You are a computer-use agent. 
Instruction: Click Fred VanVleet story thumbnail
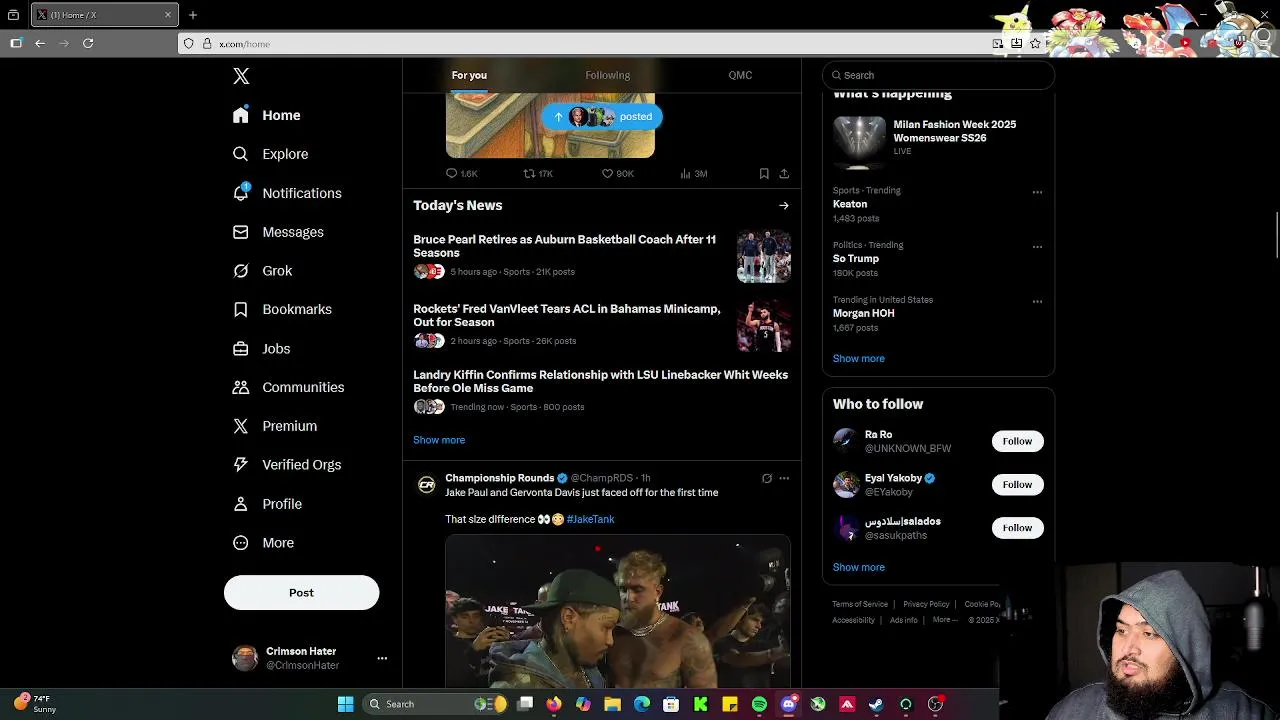764,326
